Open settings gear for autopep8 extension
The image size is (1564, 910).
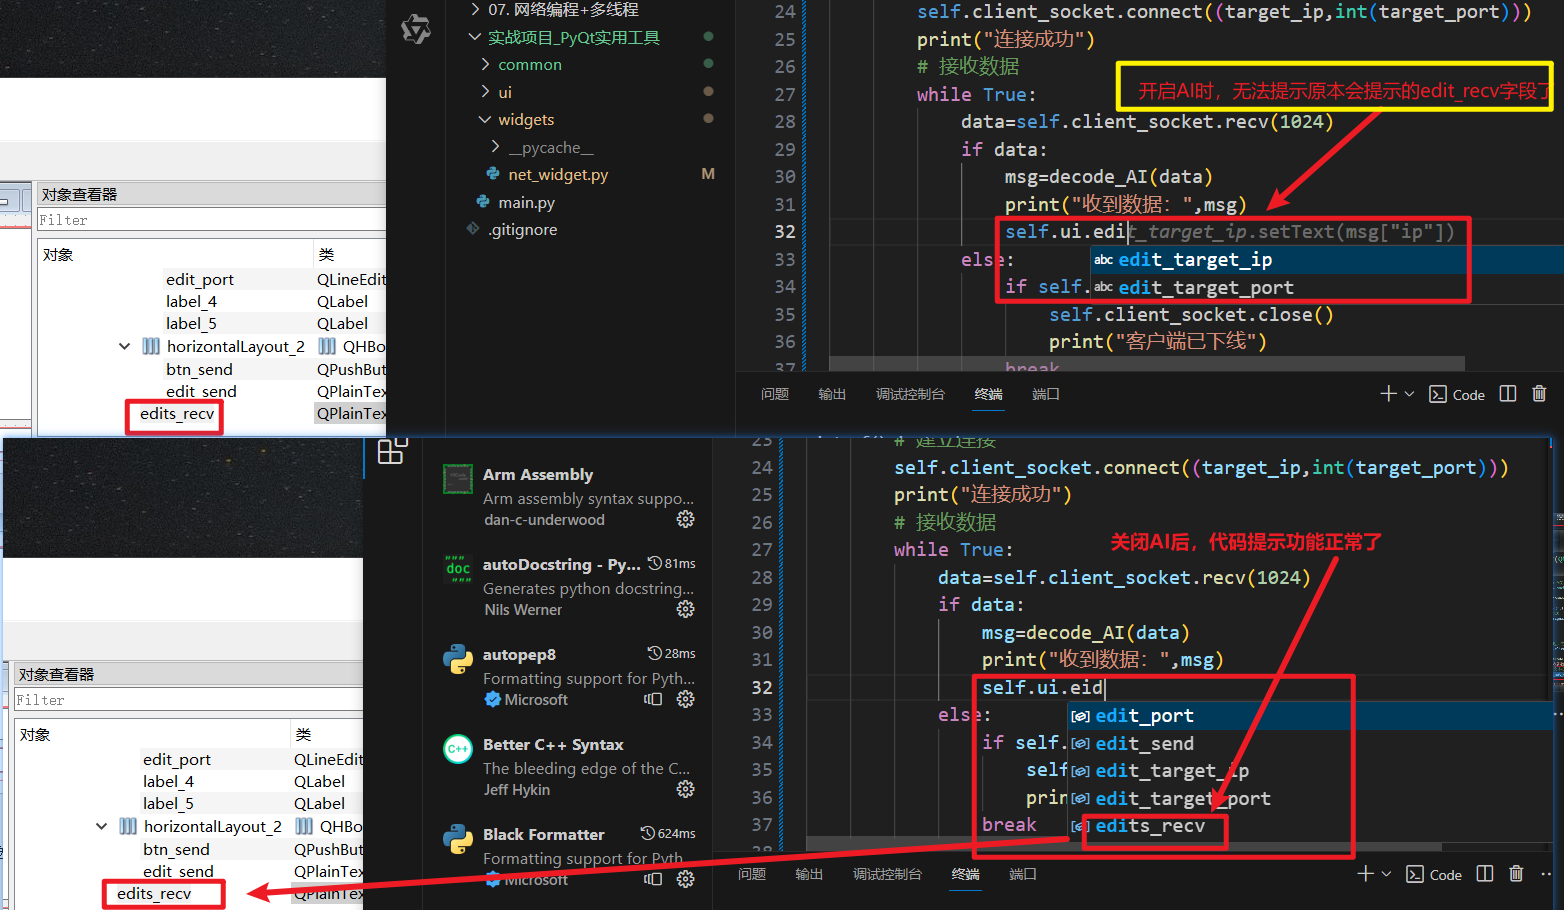[x=685, y=699]
